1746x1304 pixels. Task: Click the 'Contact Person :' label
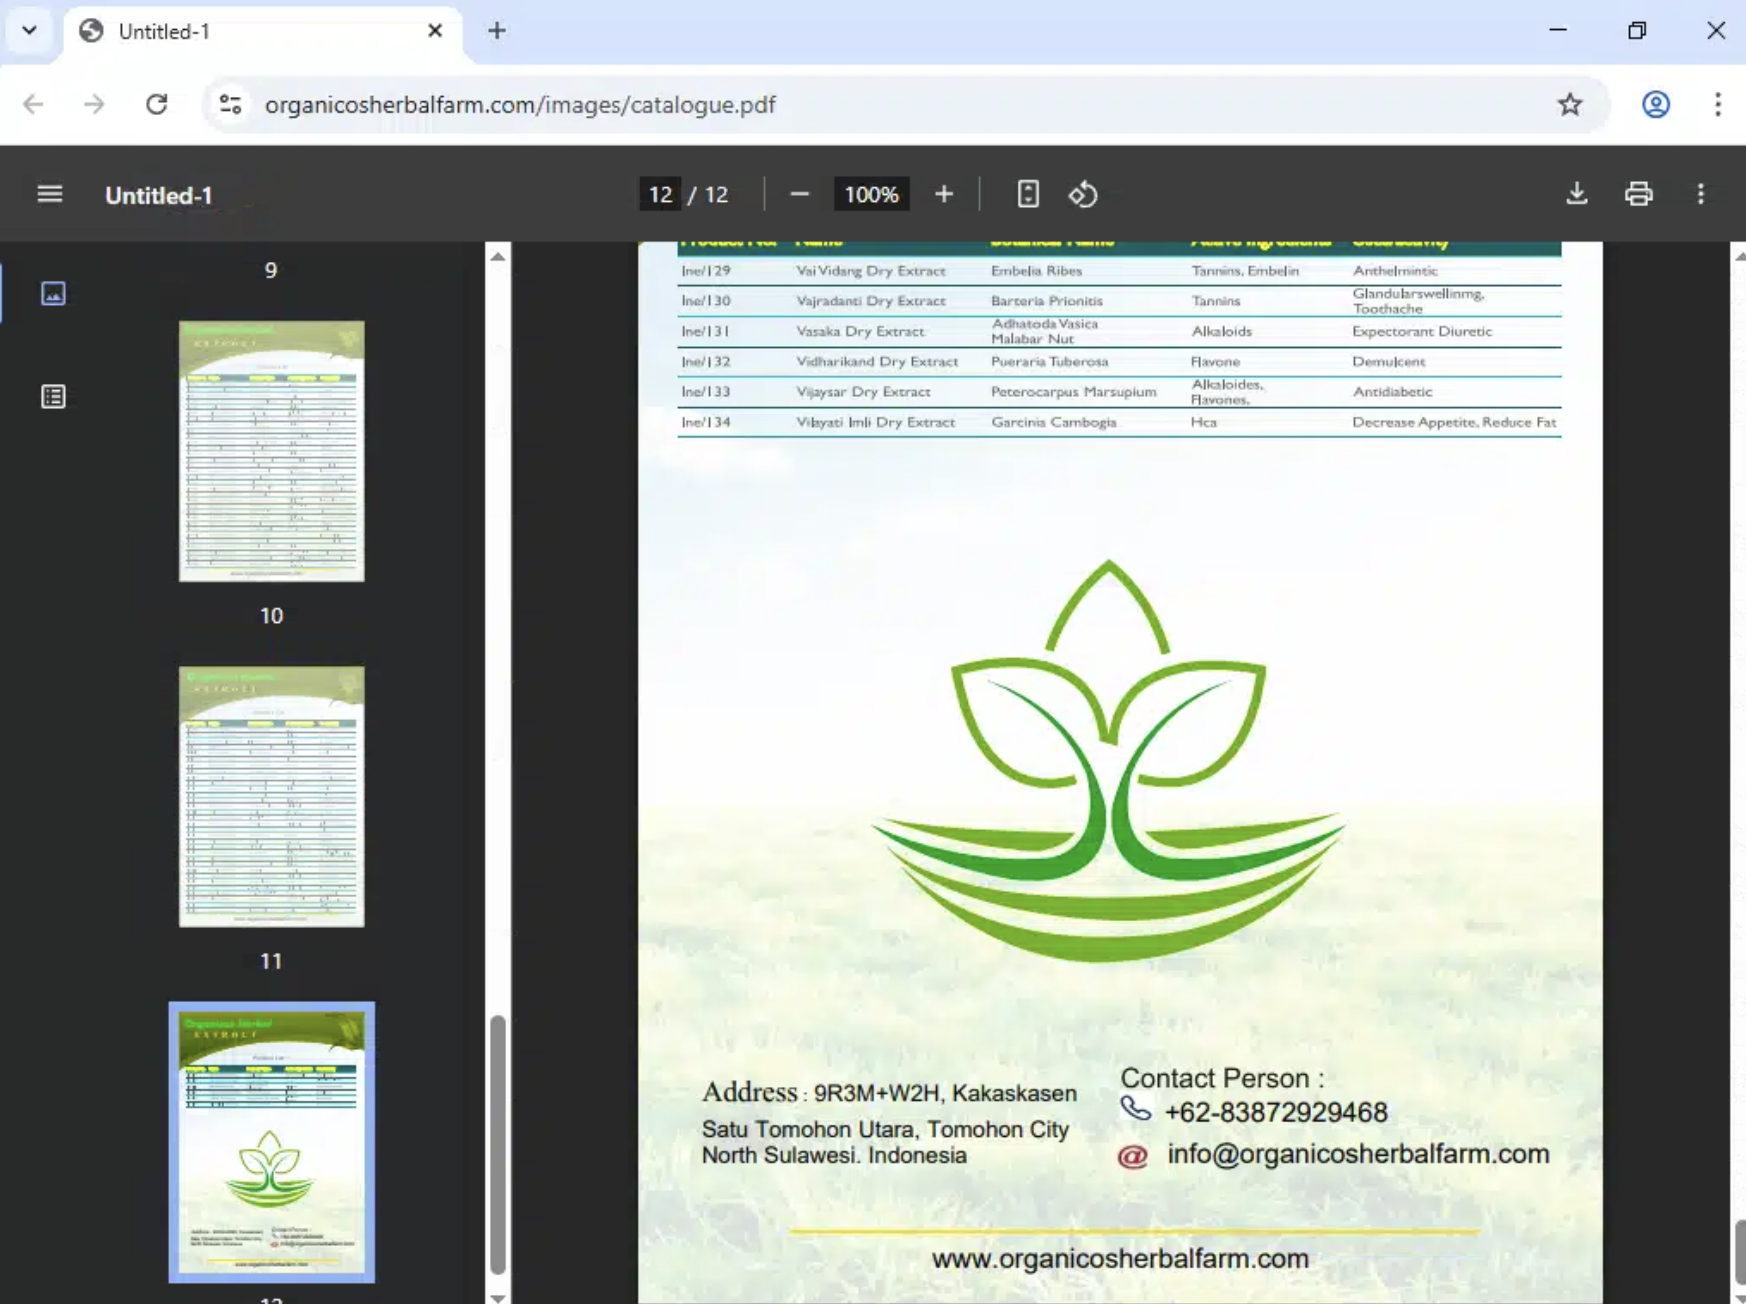pos(1222,1078)
